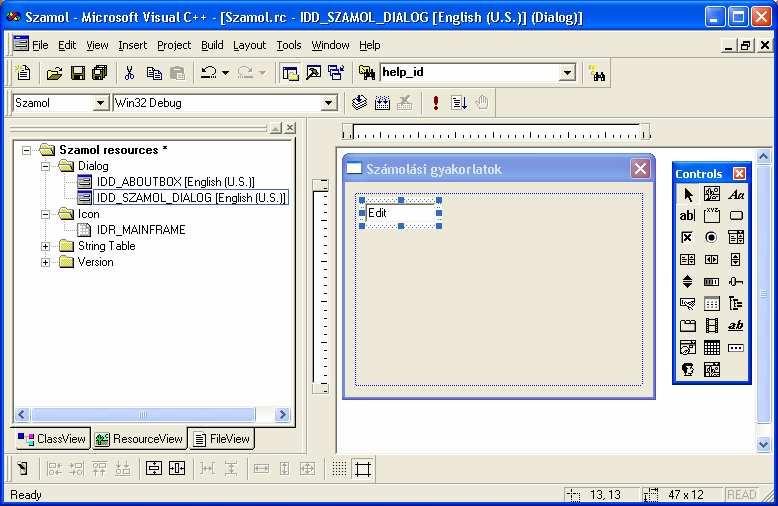Click the Window List toolbar icon
The image size is (778, 506).
pyautogui.click(x=336, y=73)
